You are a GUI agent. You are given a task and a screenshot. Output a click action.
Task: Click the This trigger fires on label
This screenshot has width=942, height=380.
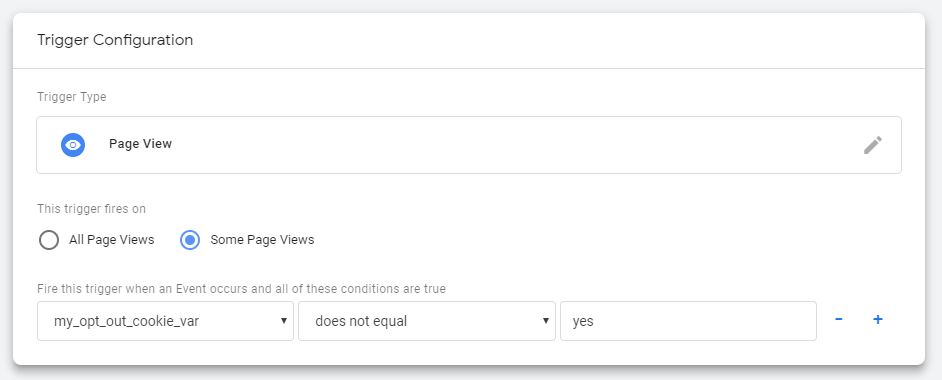91,209
